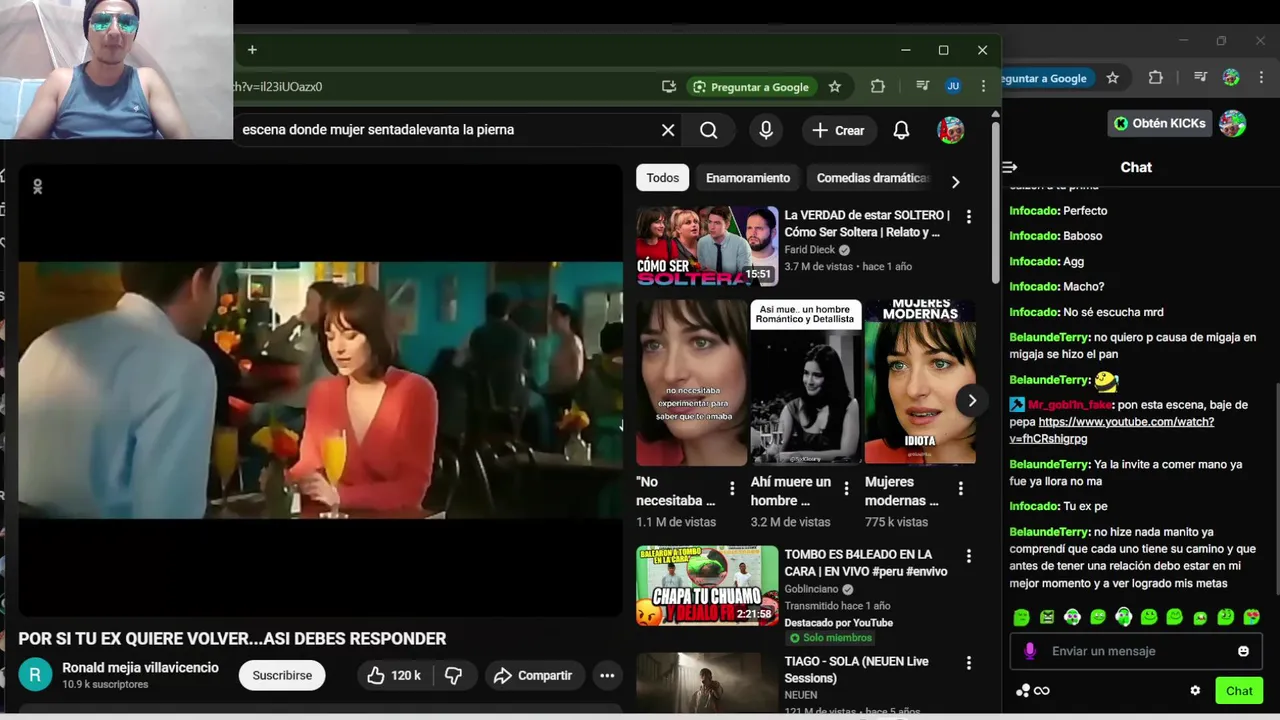Open media controls icon in YouTube window
Screen dimensions: 1280x720
(922, 87)
